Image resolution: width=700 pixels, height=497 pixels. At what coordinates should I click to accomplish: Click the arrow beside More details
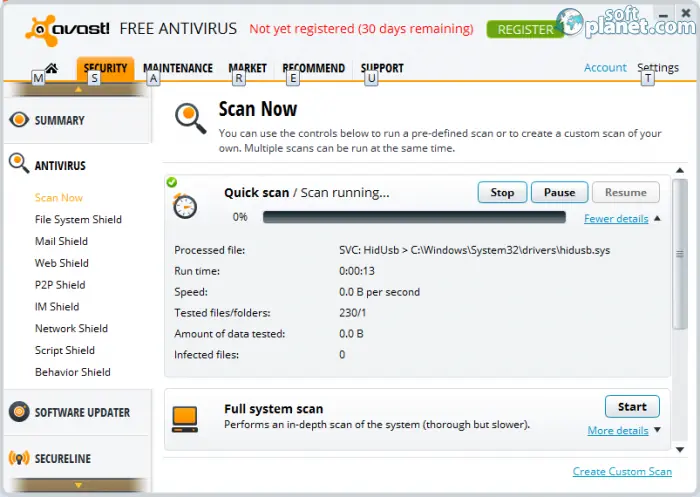[657, 430]
